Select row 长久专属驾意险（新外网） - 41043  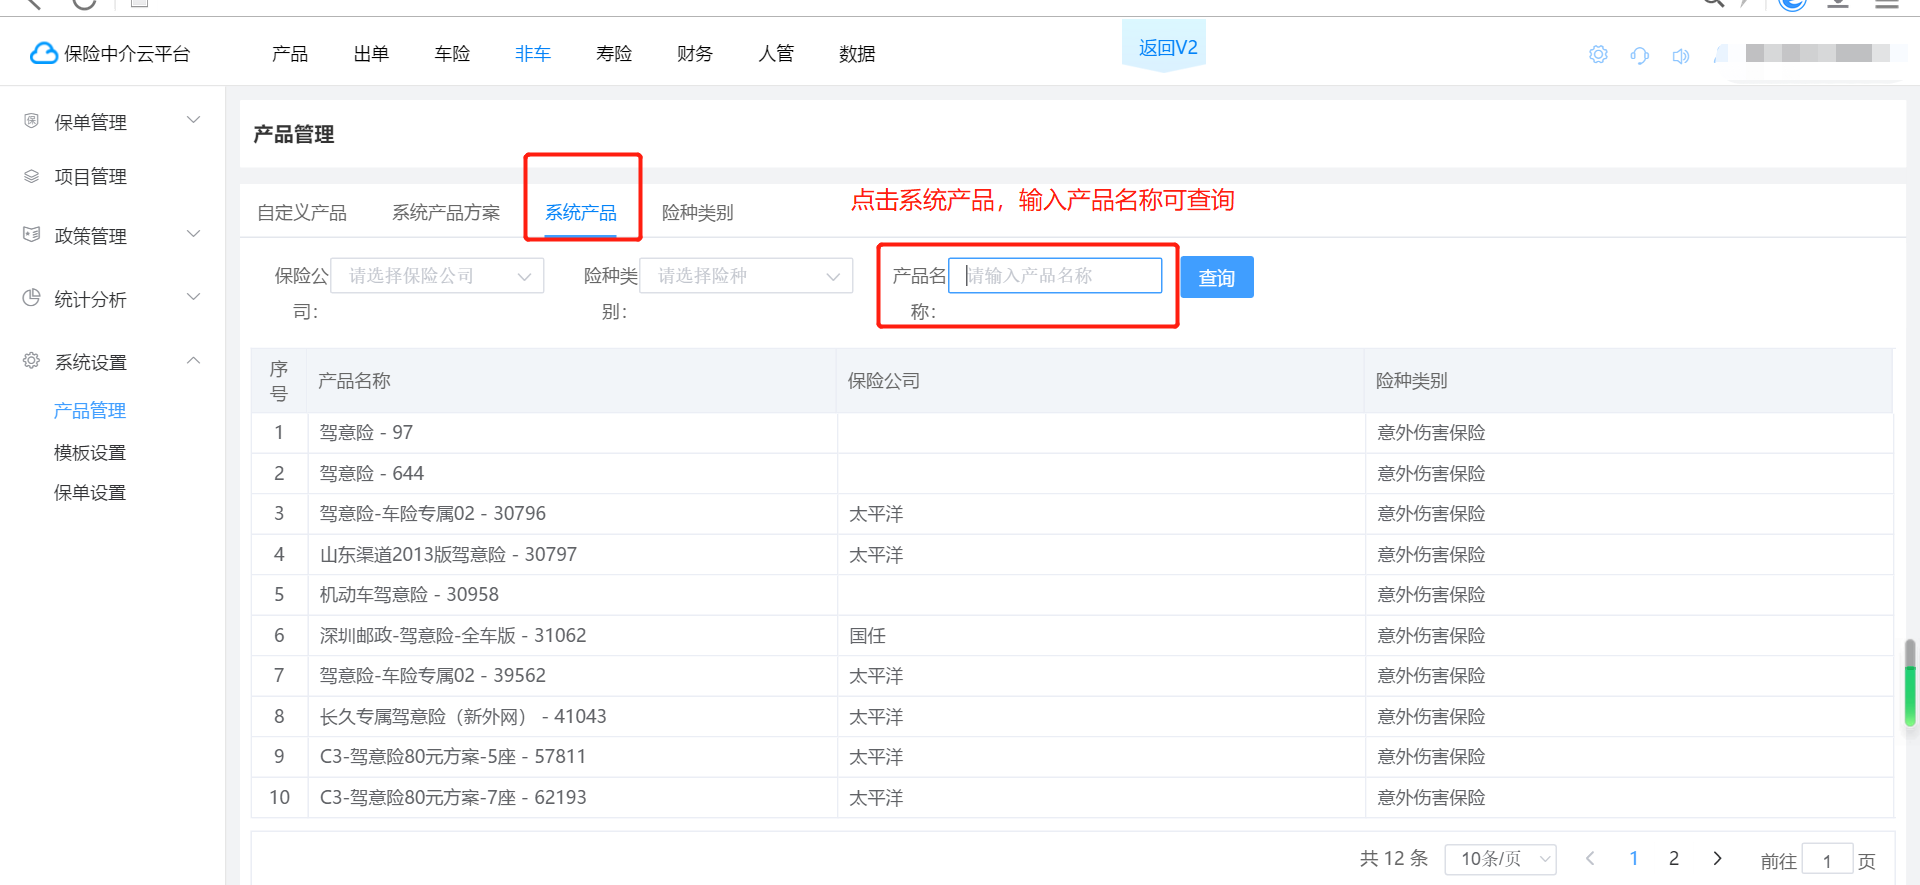coord(1072,717)
